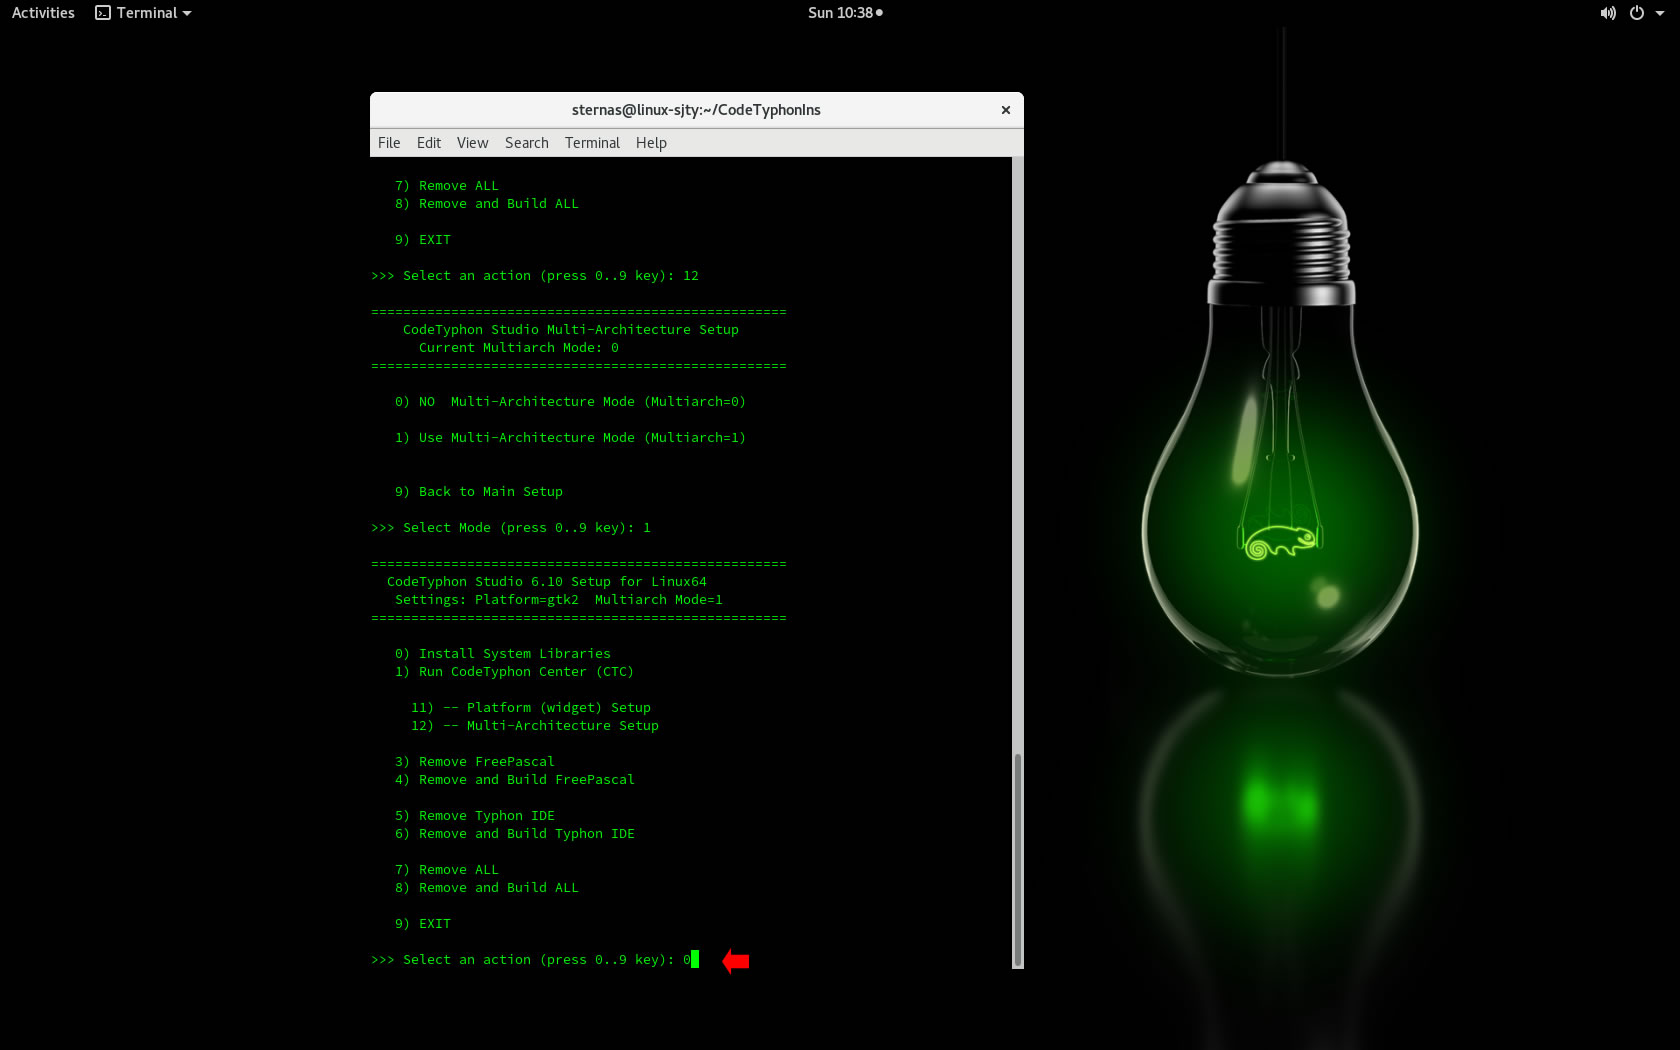Click the terminal window title bar
The width and height of the screenshot is (1680, 1050).
696,110
